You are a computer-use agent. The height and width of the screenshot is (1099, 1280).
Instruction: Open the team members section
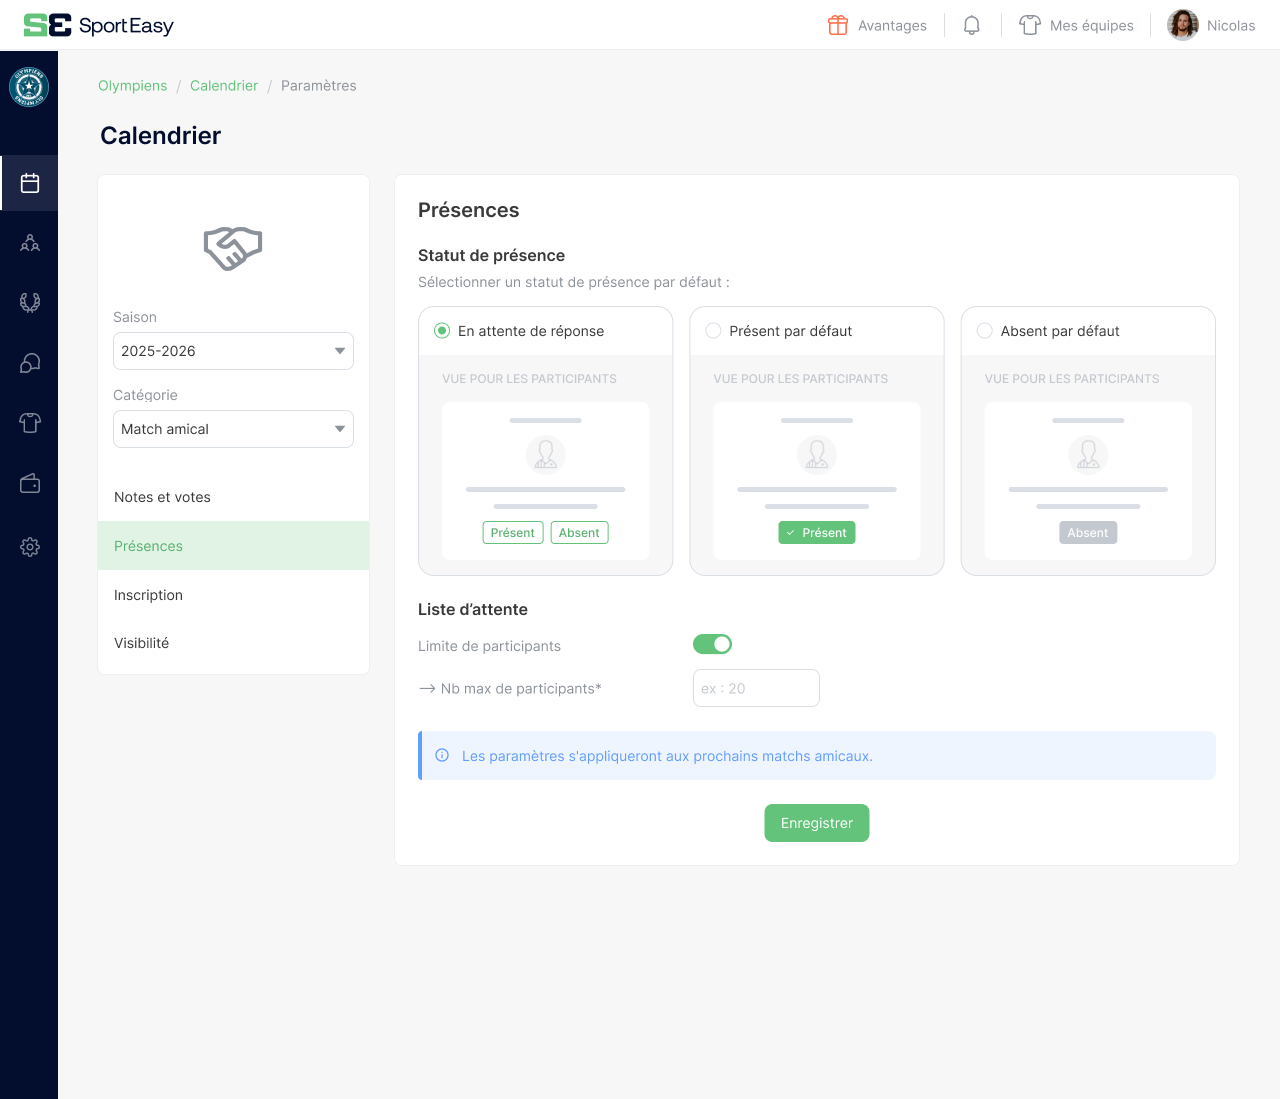click(x=29, y=243)
